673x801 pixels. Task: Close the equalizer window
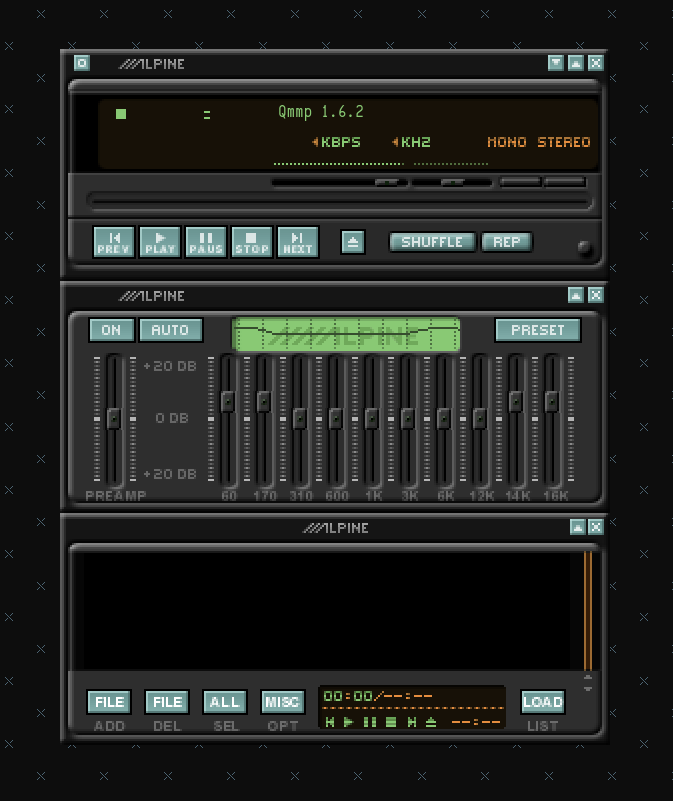596,295
